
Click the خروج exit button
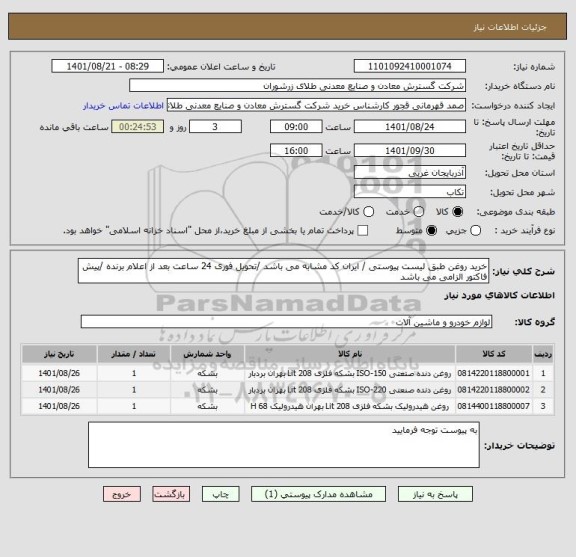click(122, 494)
